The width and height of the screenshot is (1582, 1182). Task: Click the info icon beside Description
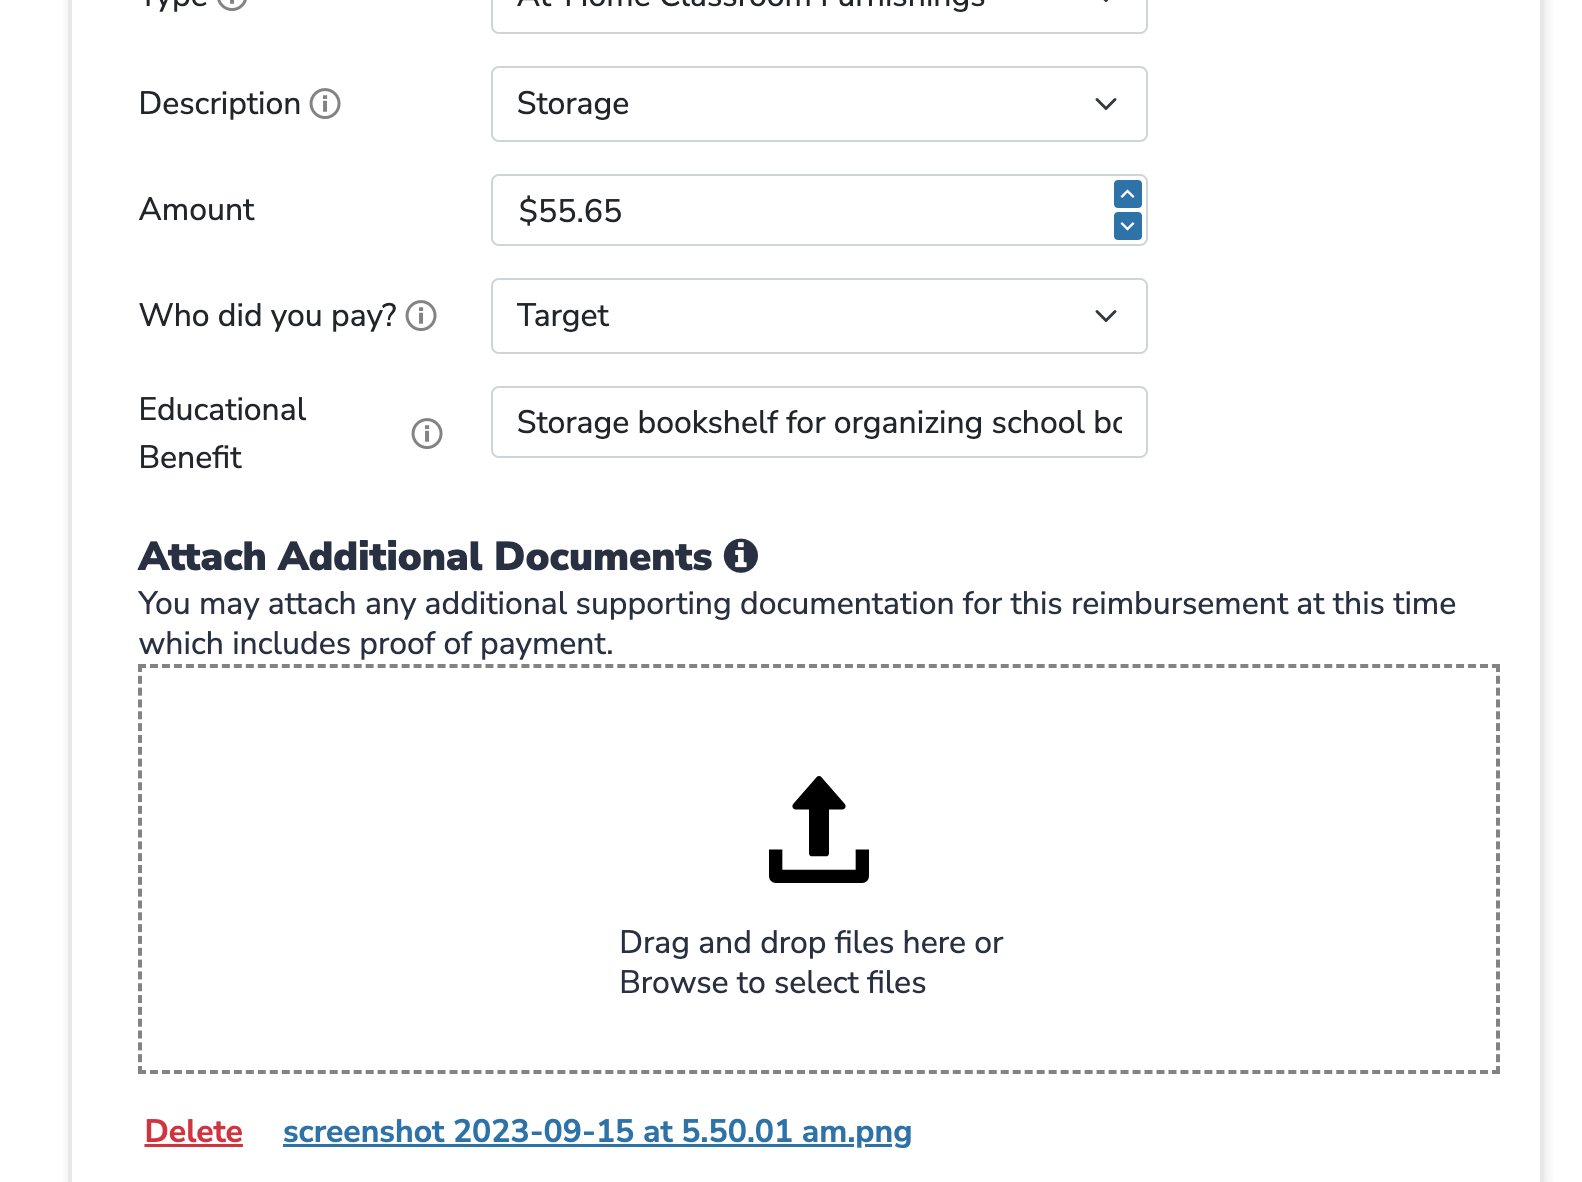325,104
